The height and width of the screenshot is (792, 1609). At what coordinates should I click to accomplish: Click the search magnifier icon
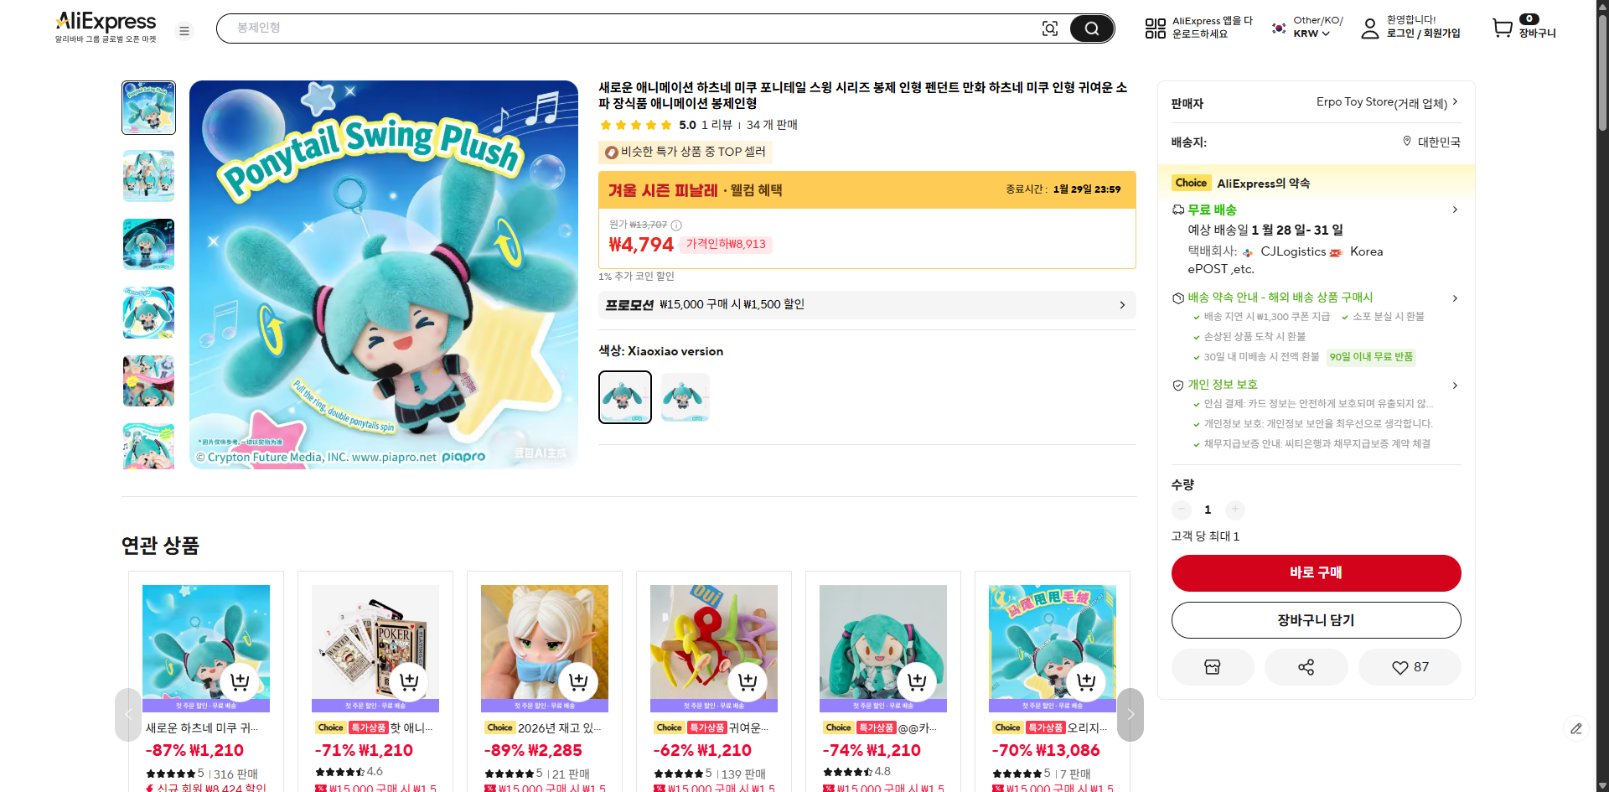pyautogui.click(x=1089, y=29)
